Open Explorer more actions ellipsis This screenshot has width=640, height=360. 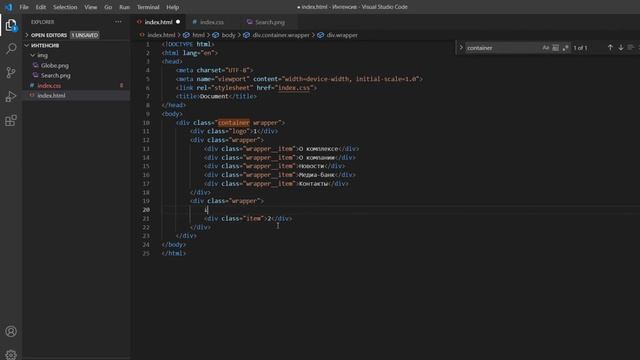pos(118,22)
